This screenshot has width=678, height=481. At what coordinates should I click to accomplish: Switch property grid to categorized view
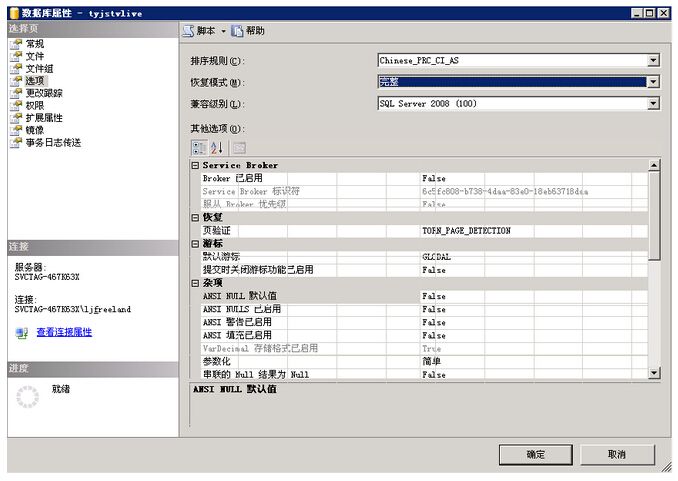point(198,147)
